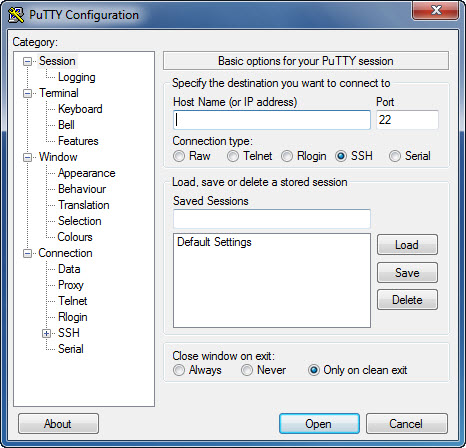
Task: Click the About button
Action: [58, 424]
